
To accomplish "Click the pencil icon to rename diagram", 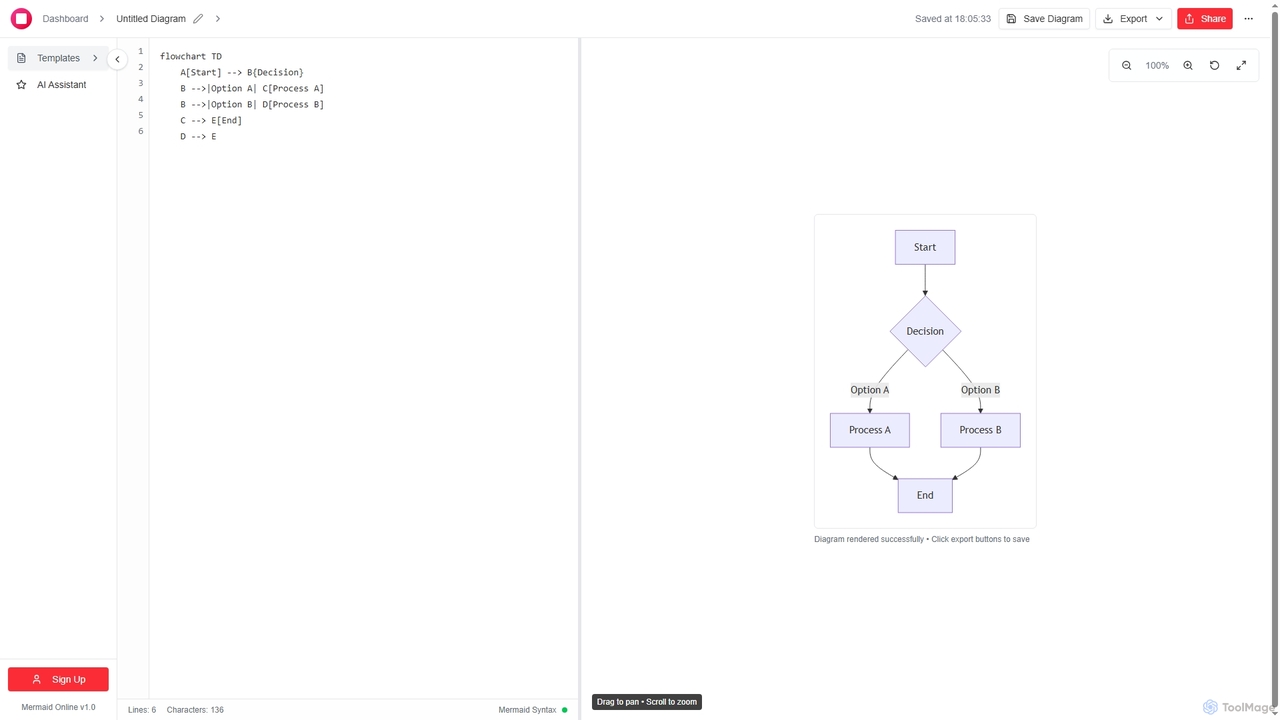I will point(198,19).
